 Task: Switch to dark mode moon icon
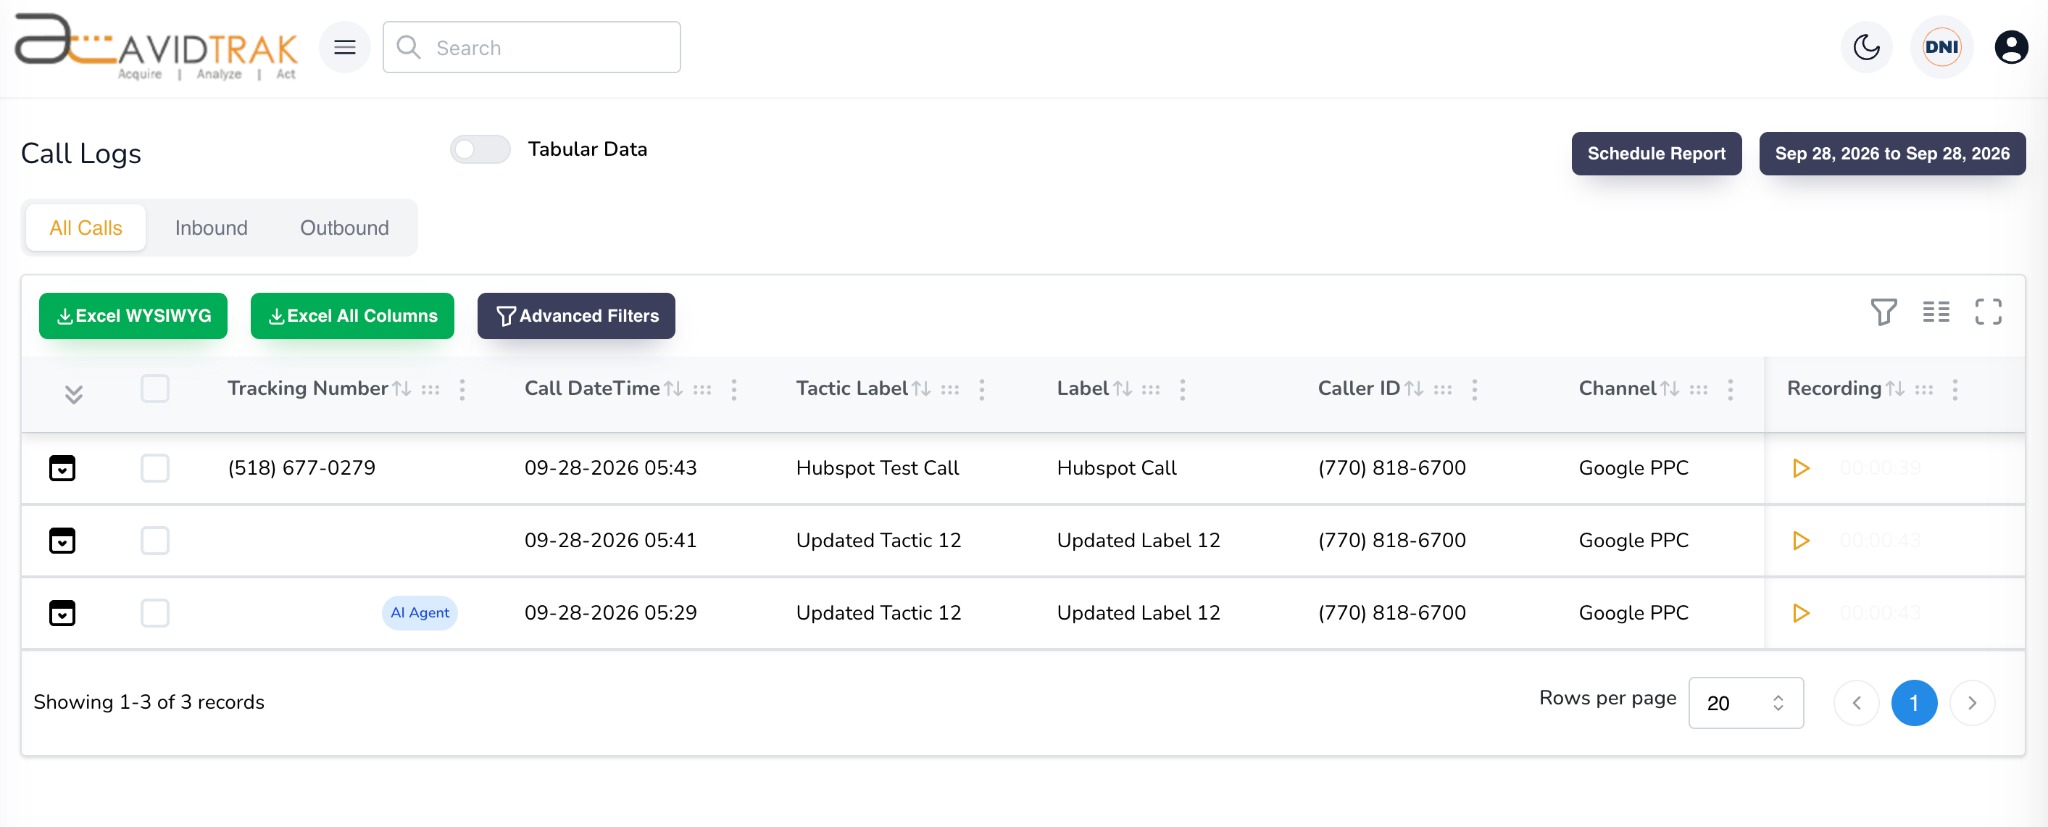point(1866,47)
